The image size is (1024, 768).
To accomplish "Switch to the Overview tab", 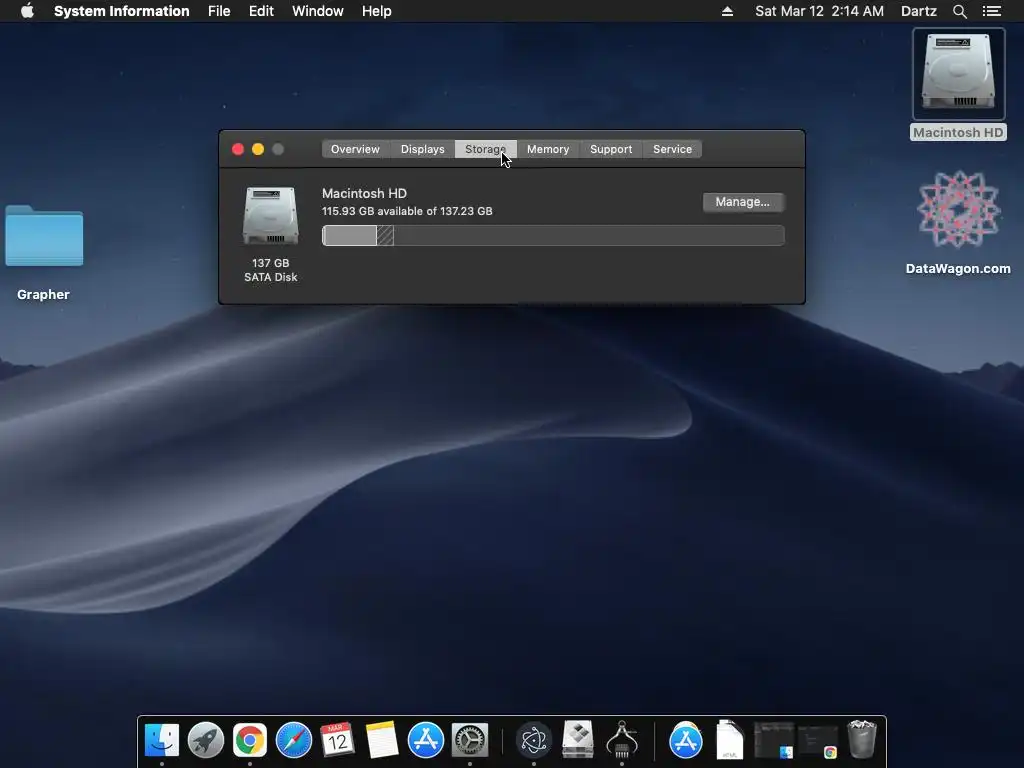I will pos(355,149).
